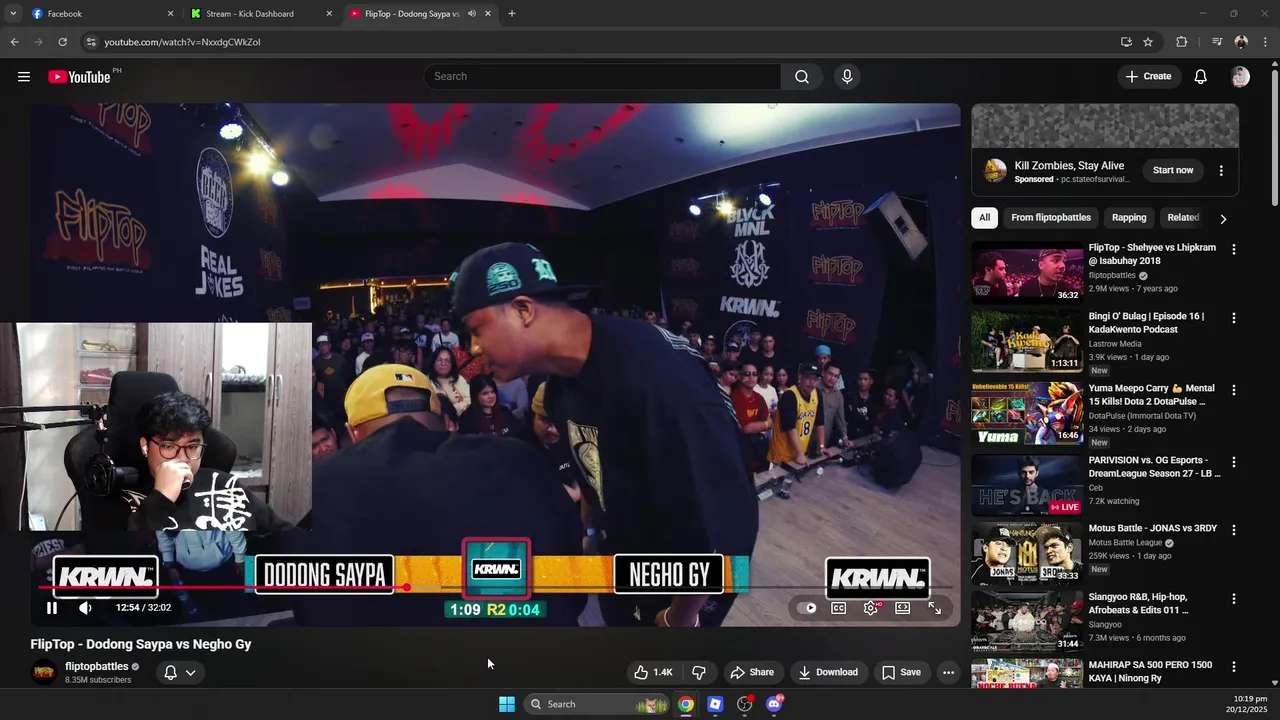Open the Shehyee vs Lhipkram video thumbnail
The height and width of the screenshot is (720, 1280).
(x=1027, y=271)
